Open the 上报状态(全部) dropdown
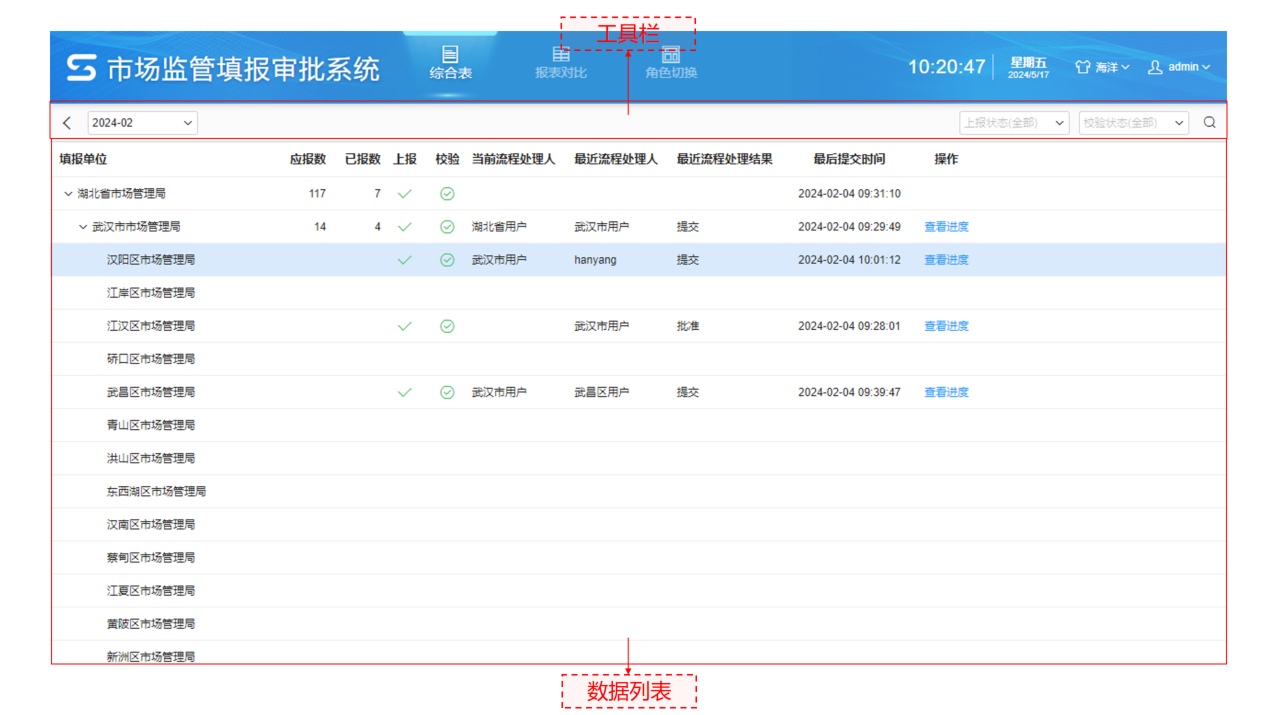 point(1014,121)
